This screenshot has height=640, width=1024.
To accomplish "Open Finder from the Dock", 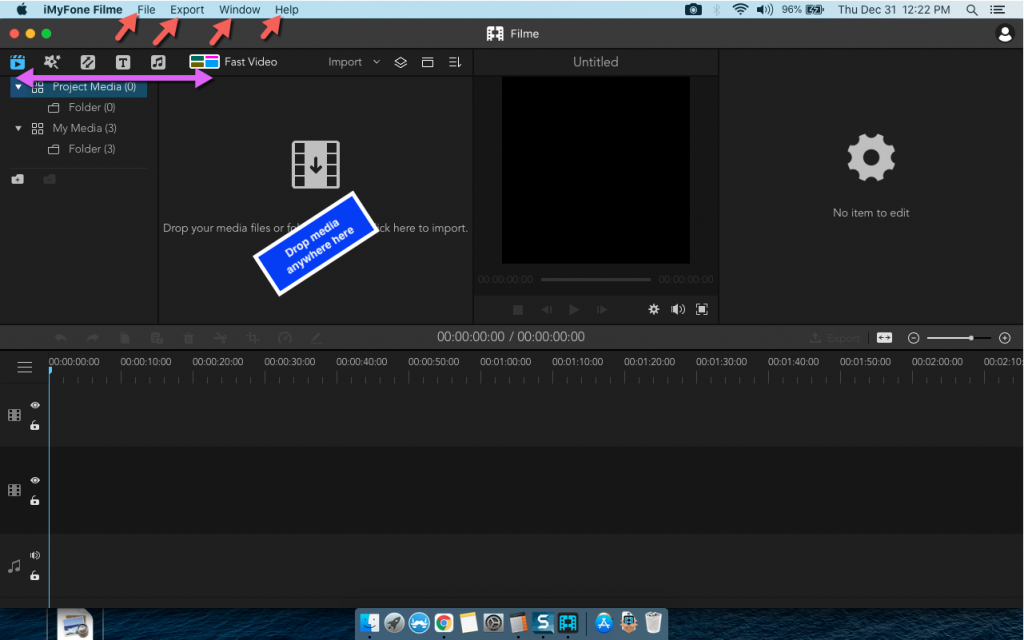I will [x=370, y=623].
